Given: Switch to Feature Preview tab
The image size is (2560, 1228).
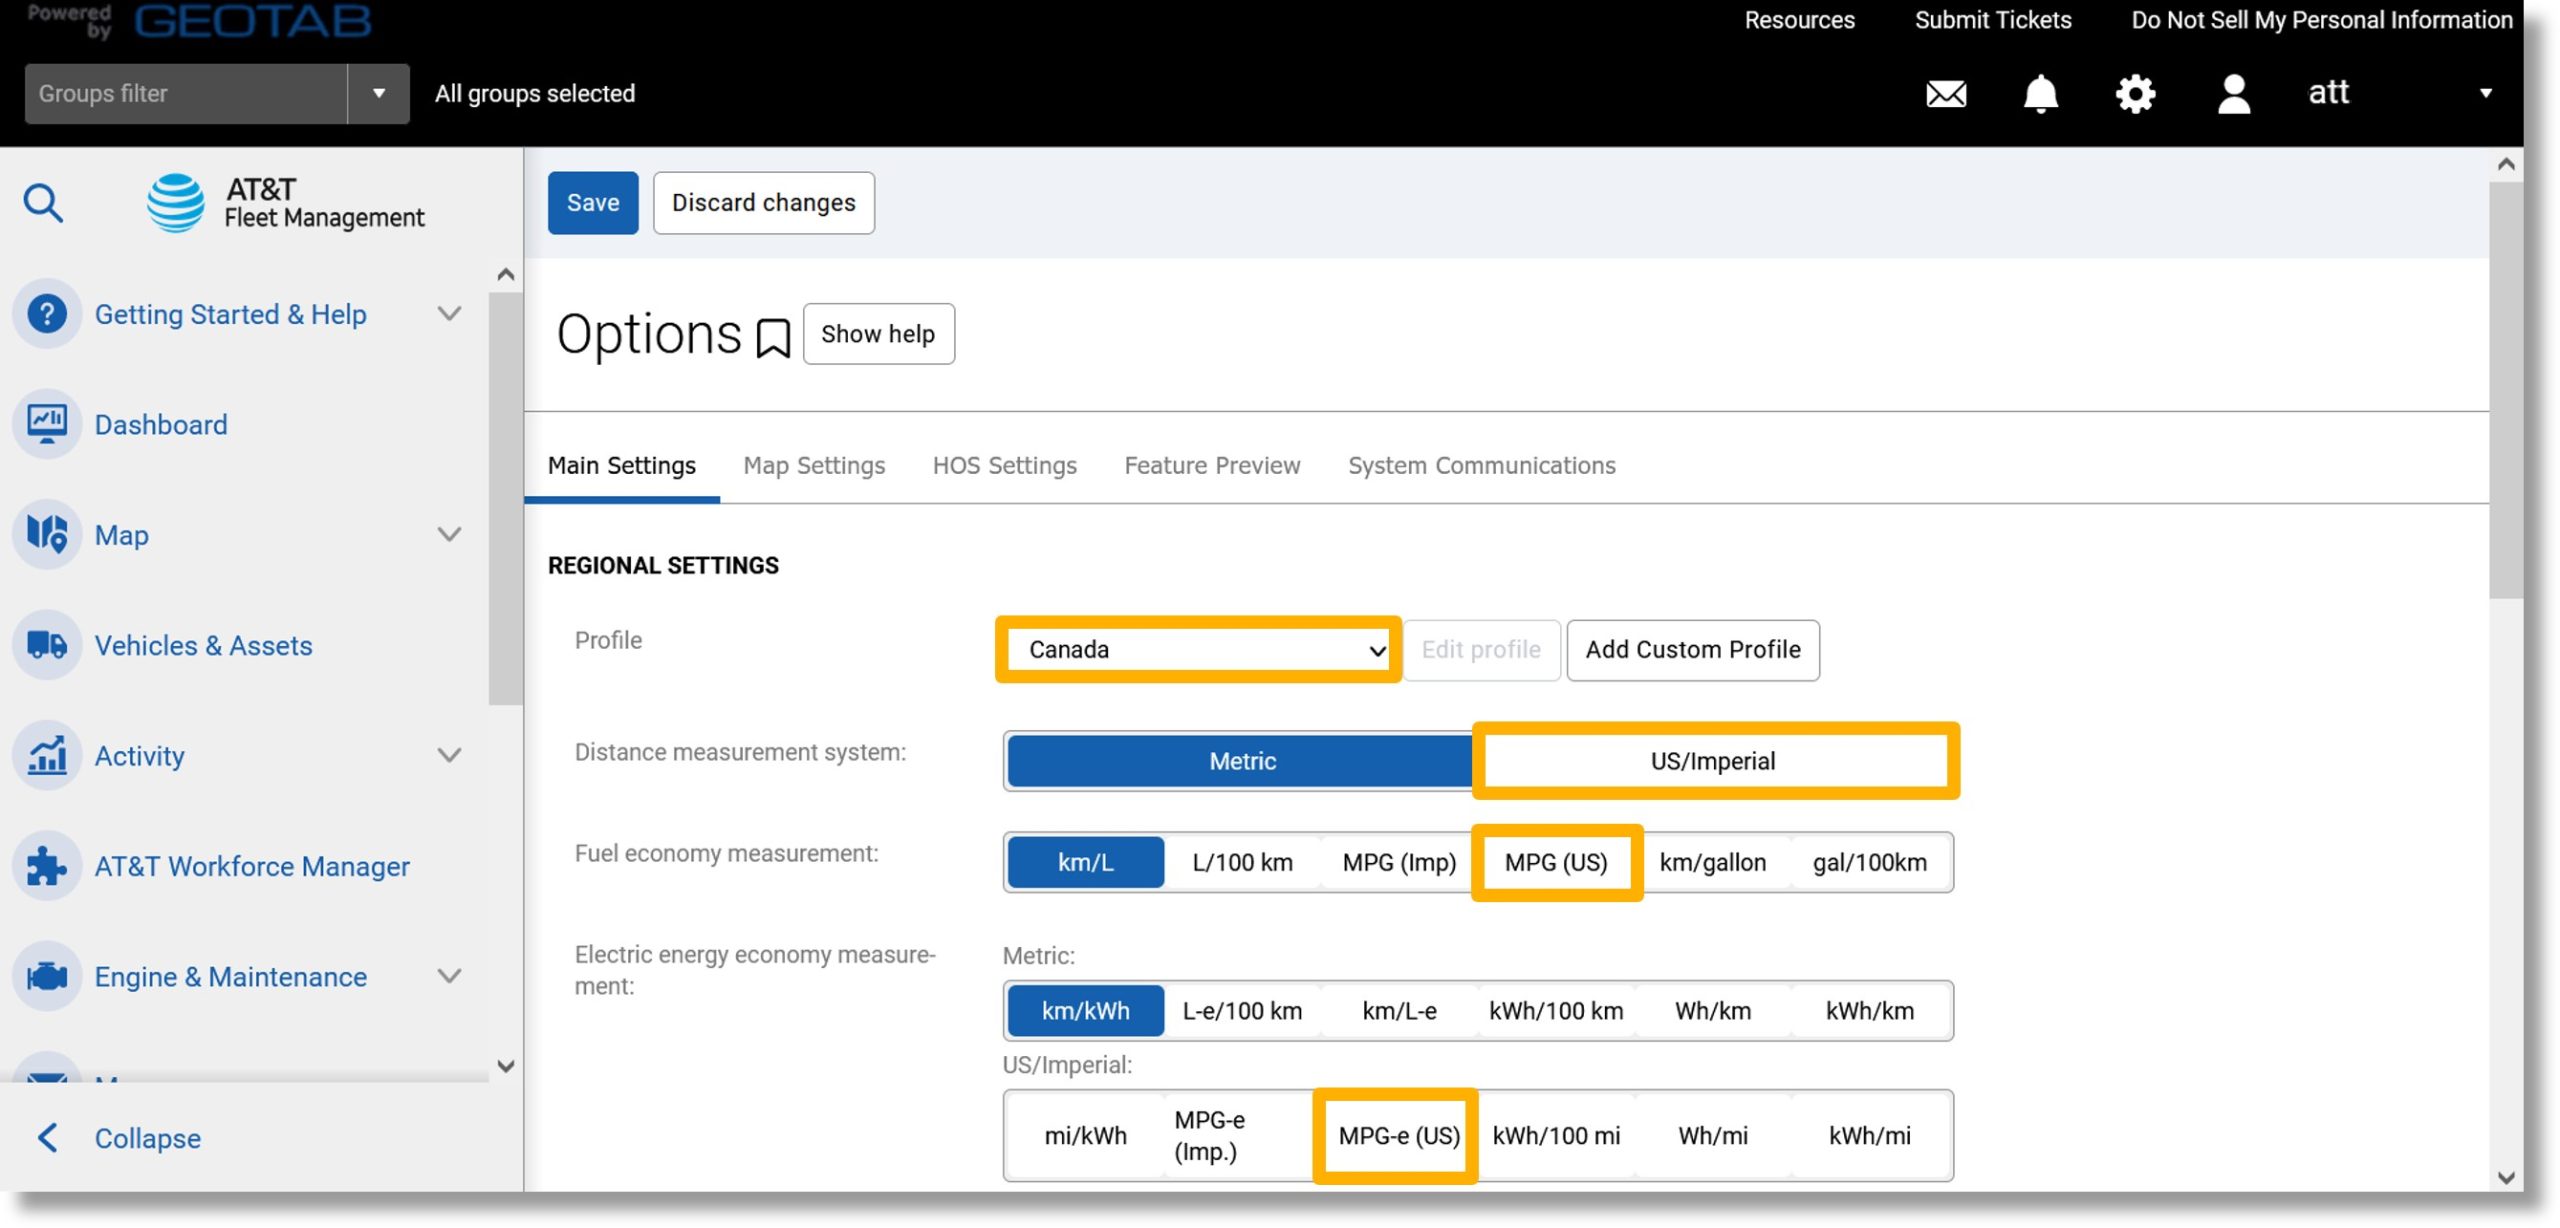Looking at the screenshot, I should pyautogui.click(x=1211, y=465).
